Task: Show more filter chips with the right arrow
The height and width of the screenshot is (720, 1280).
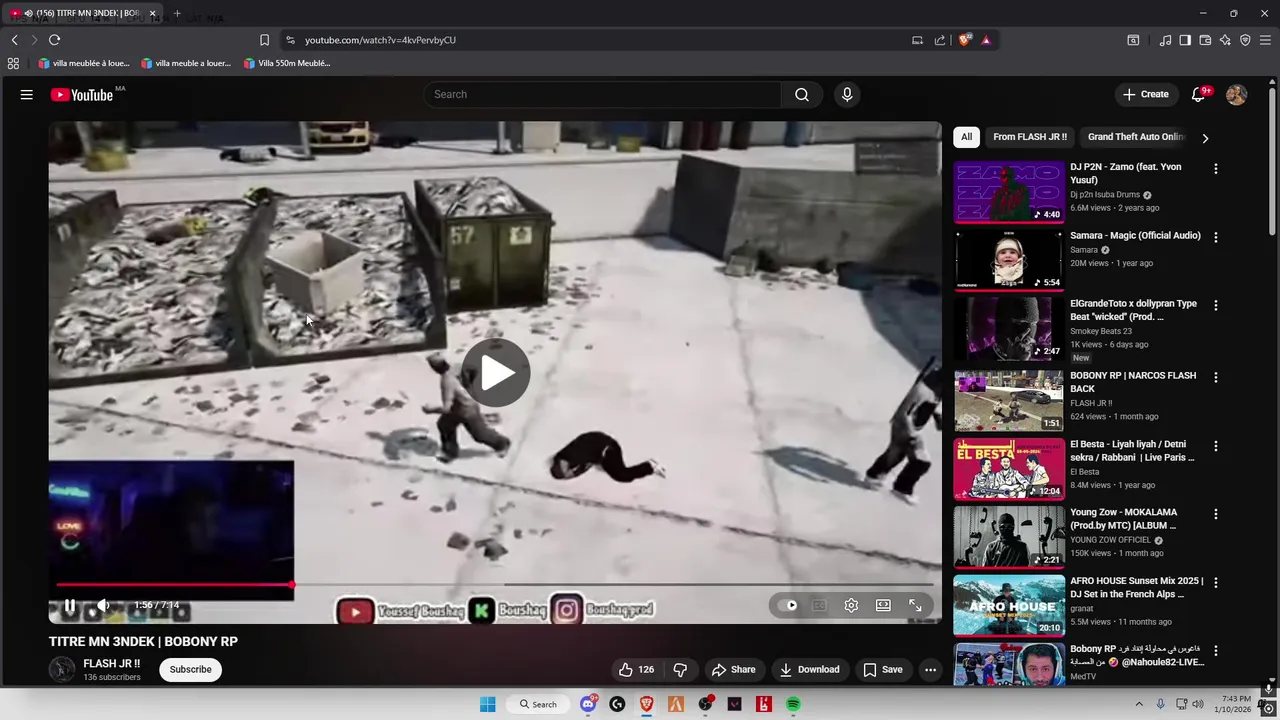Action: [x=1205, y=138]
